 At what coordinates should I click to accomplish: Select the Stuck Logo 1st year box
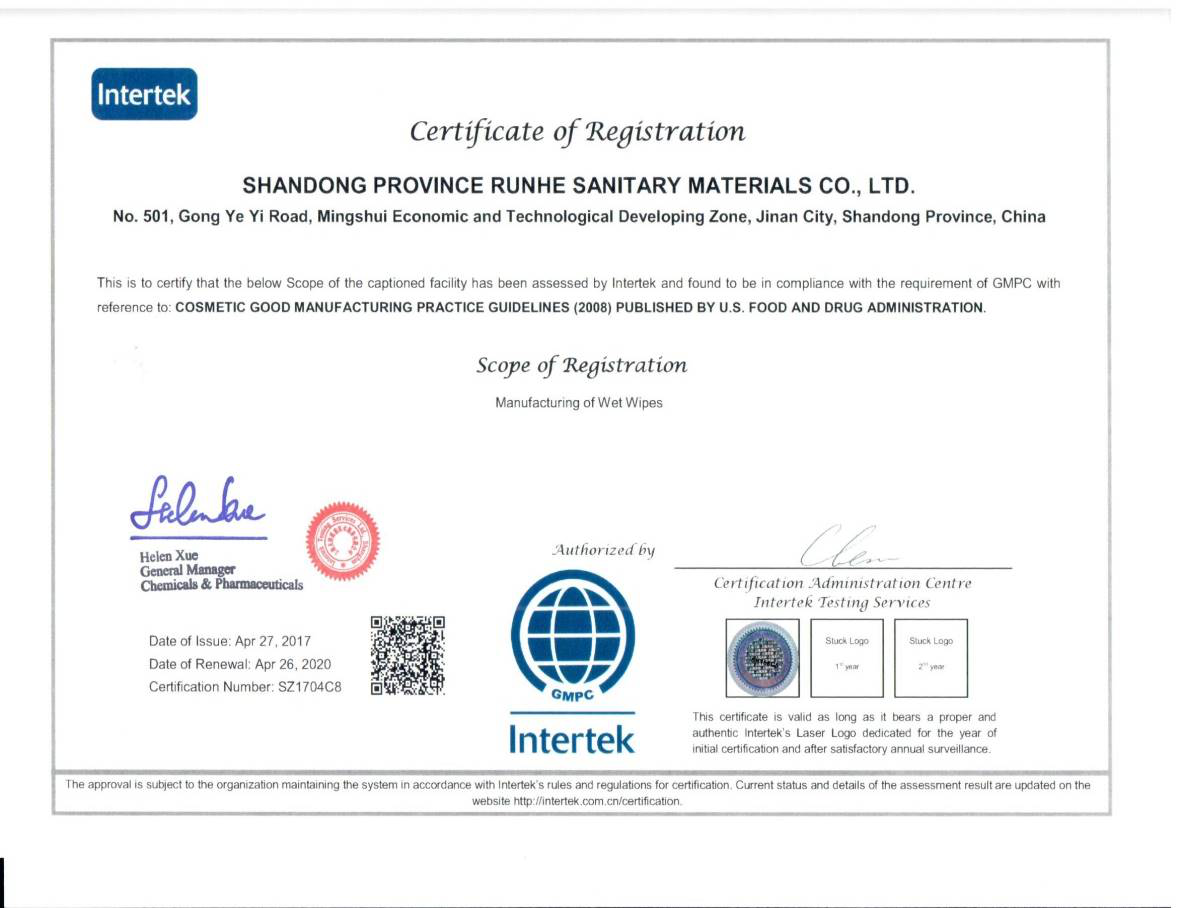point(847,658)
